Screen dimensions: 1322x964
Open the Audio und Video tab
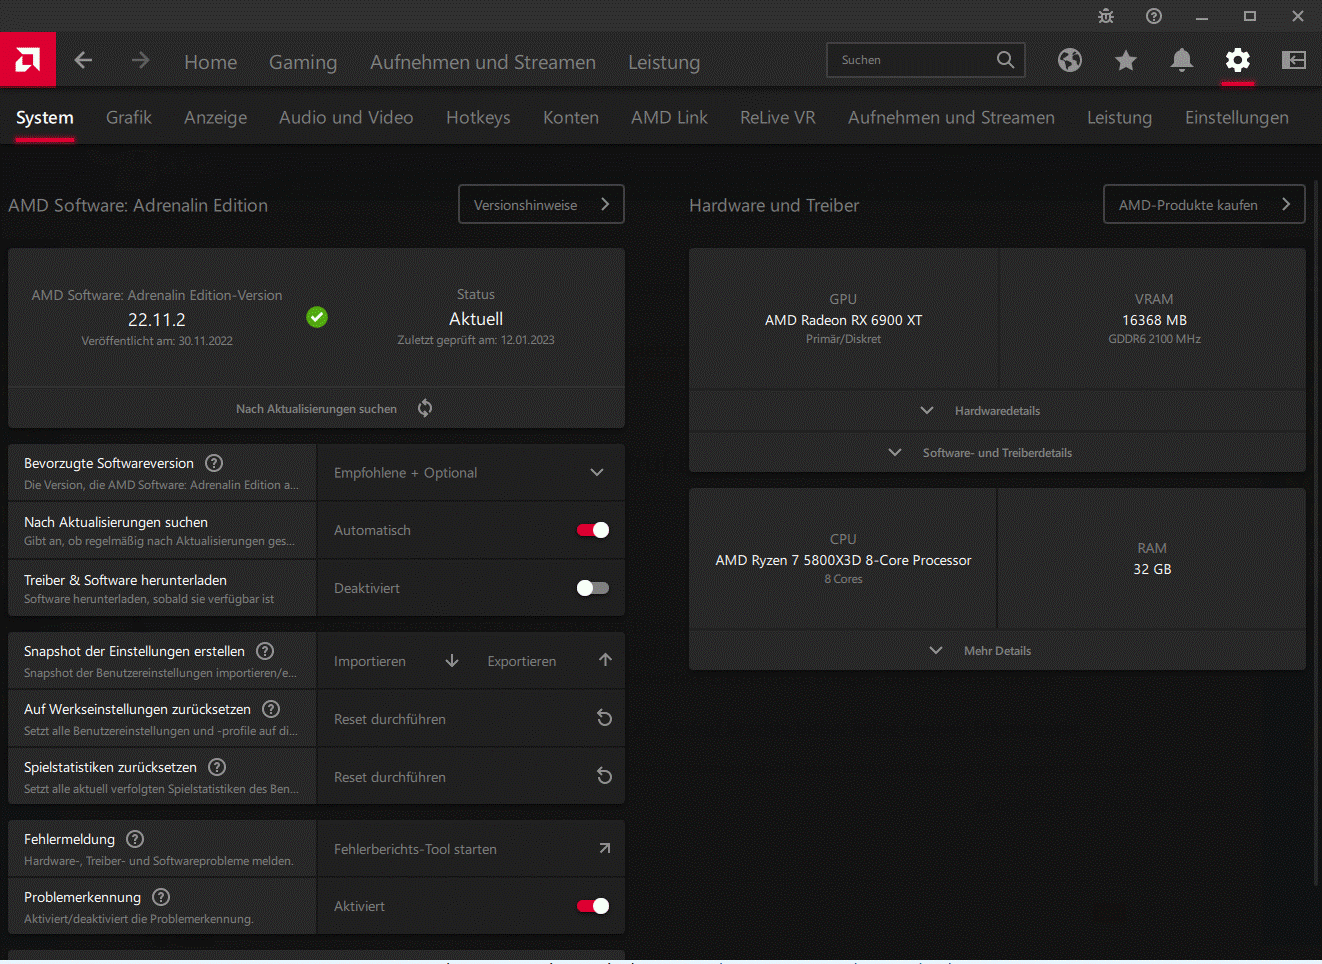(x=346, y=118)
